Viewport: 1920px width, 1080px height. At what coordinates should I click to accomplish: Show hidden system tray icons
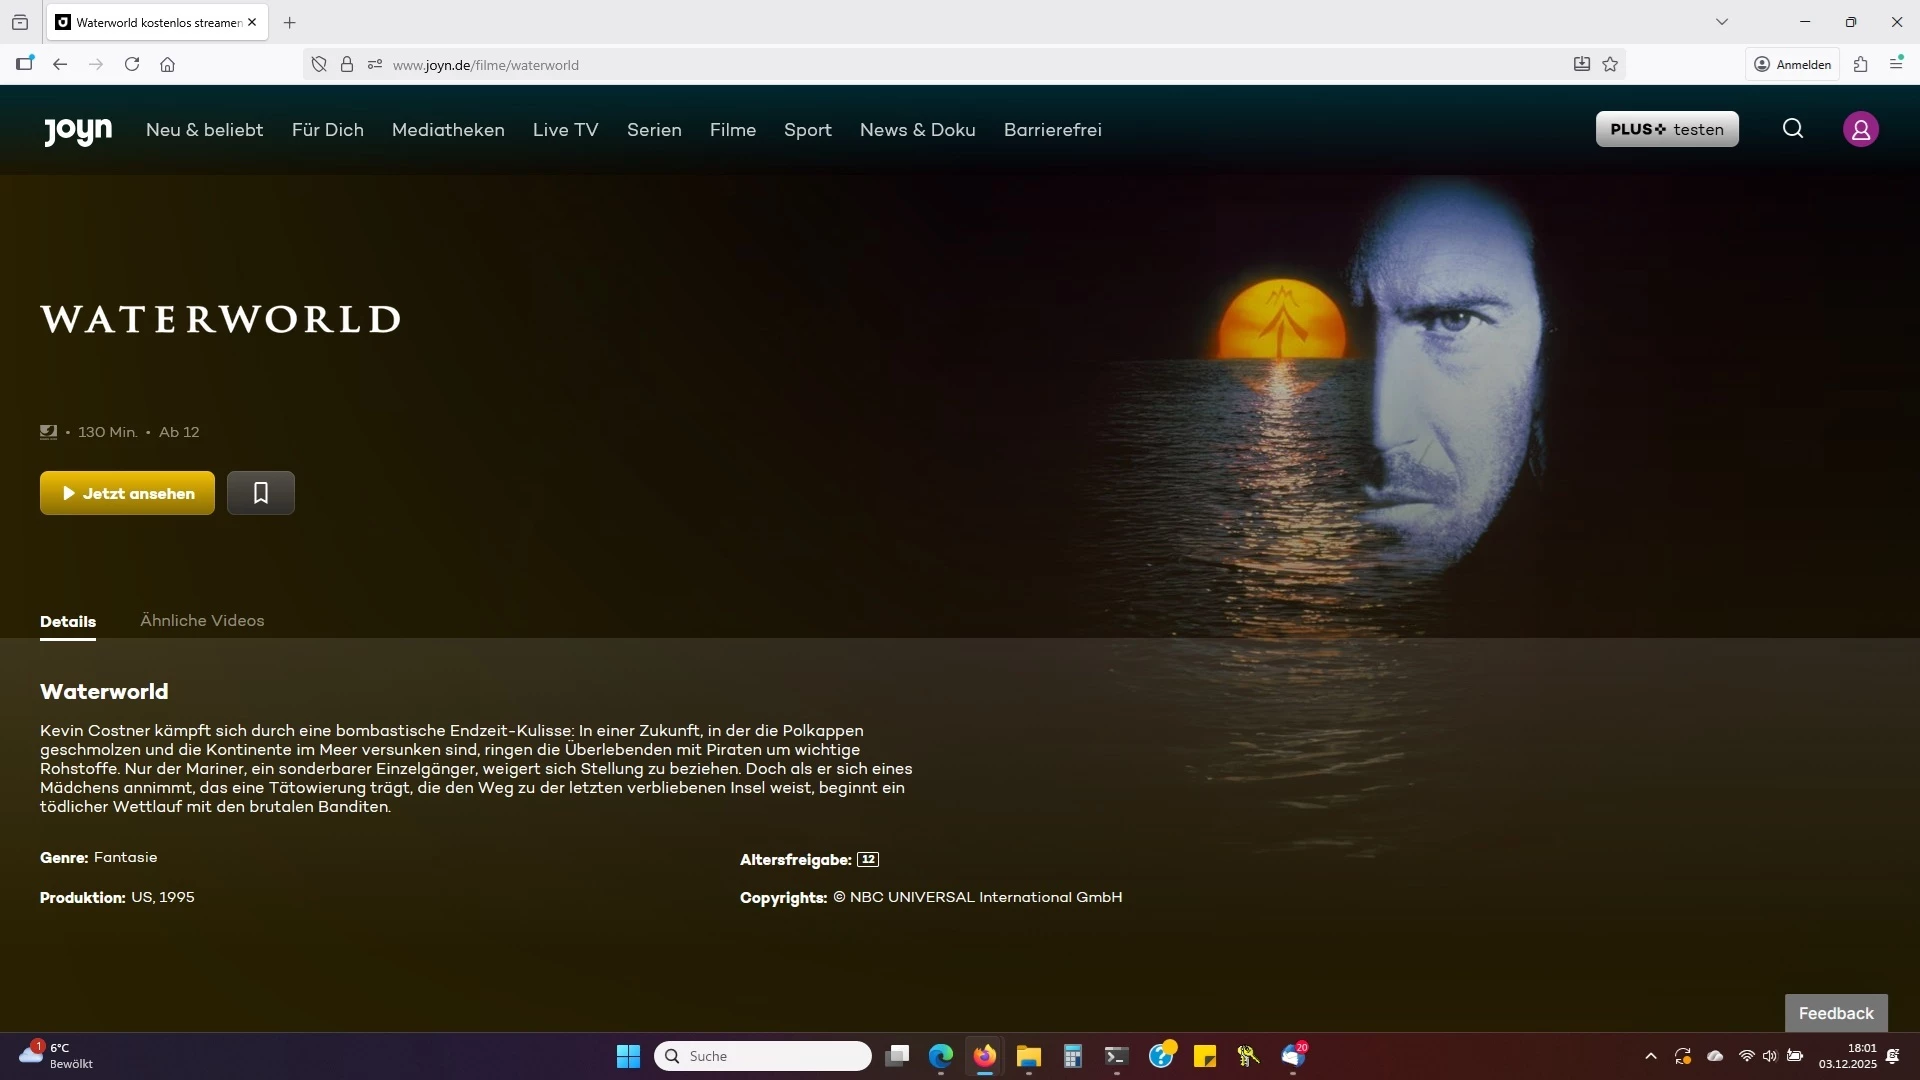[x=1651, y=1056]
